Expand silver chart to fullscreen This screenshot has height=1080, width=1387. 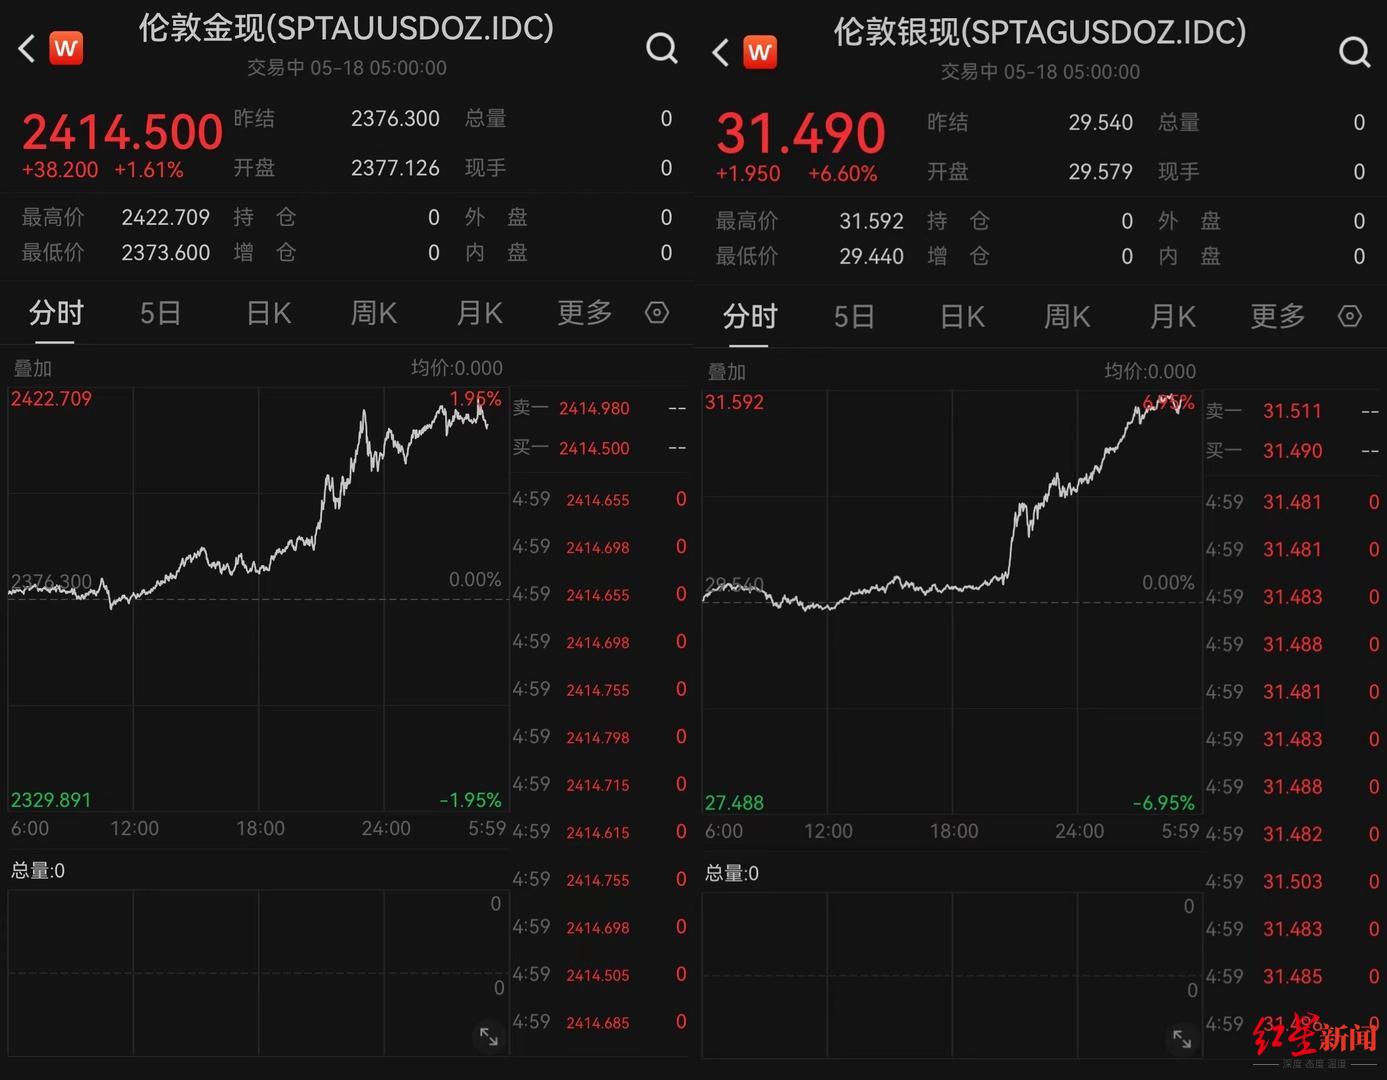click(x=1182, y=1039)
